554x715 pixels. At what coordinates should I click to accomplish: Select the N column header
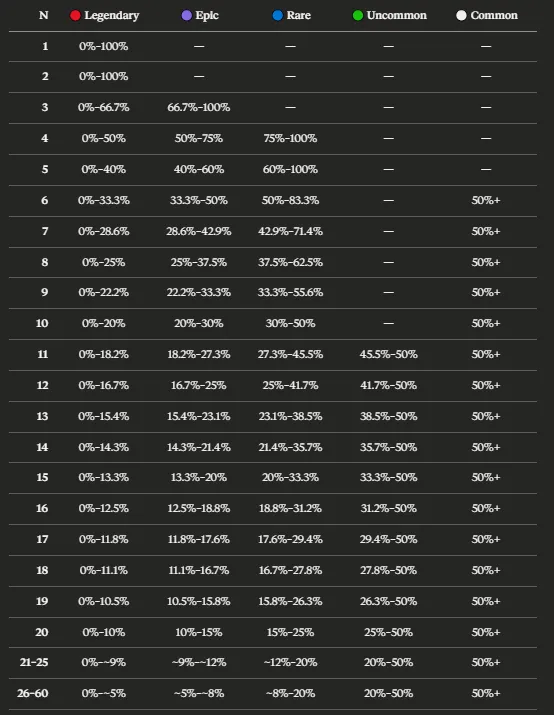coord(43,15)
